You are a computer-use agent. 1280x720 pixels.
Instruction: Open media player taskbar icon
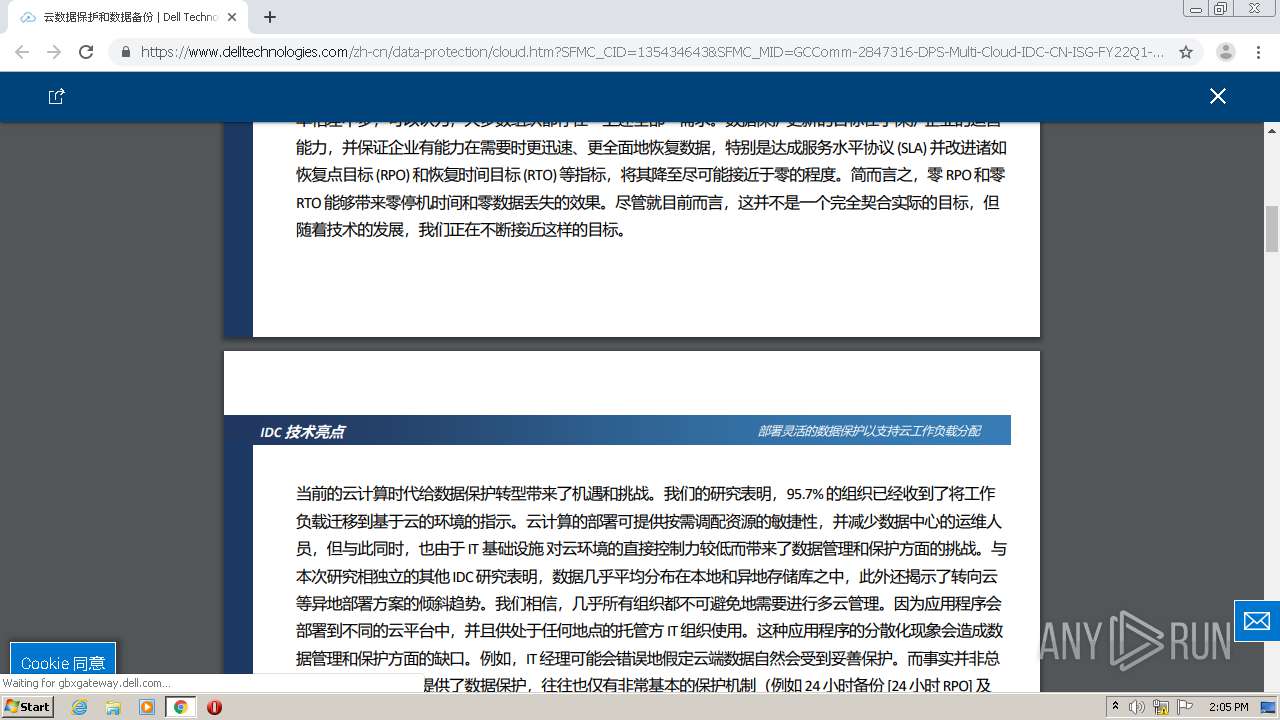click(147, 707)
